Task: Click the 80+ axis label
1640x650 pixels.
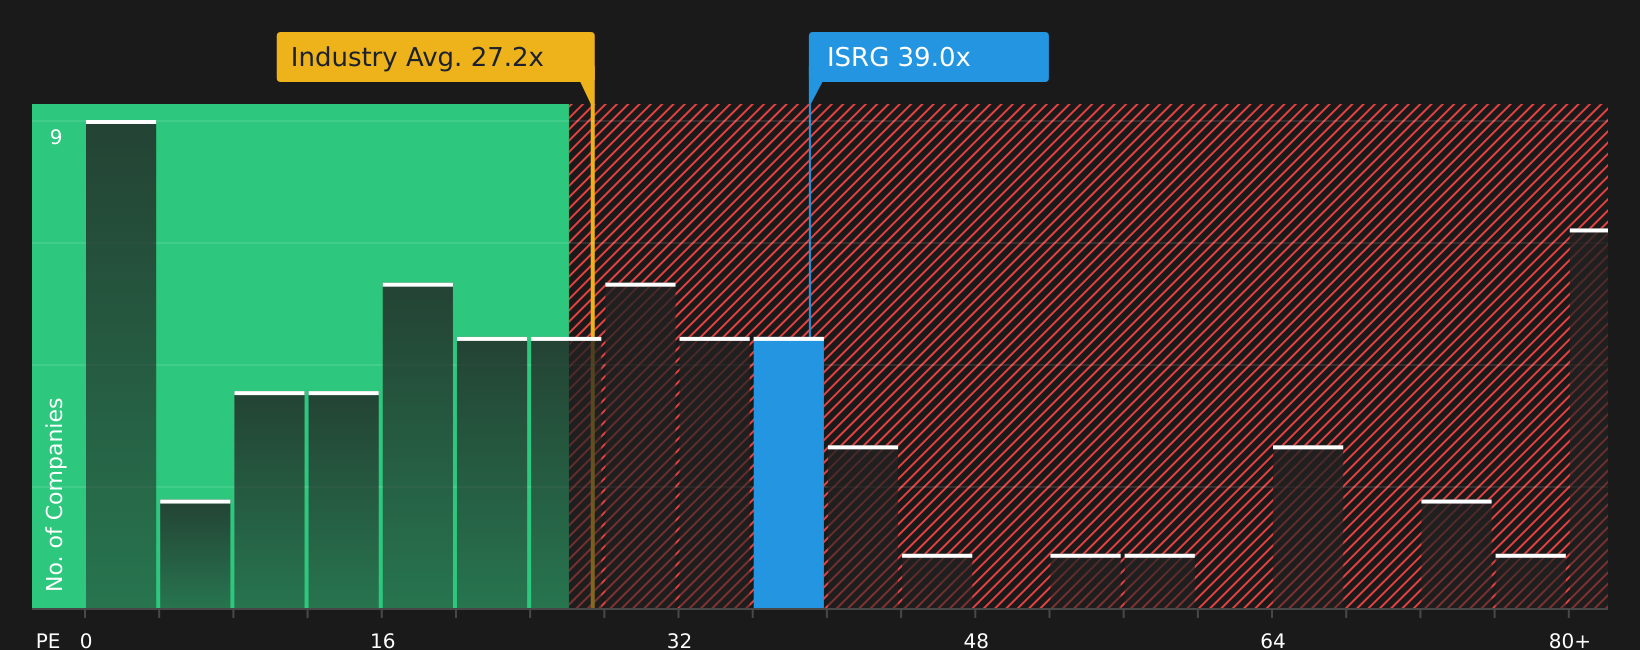Action: pyautogui.click(x=1569, y=640)
